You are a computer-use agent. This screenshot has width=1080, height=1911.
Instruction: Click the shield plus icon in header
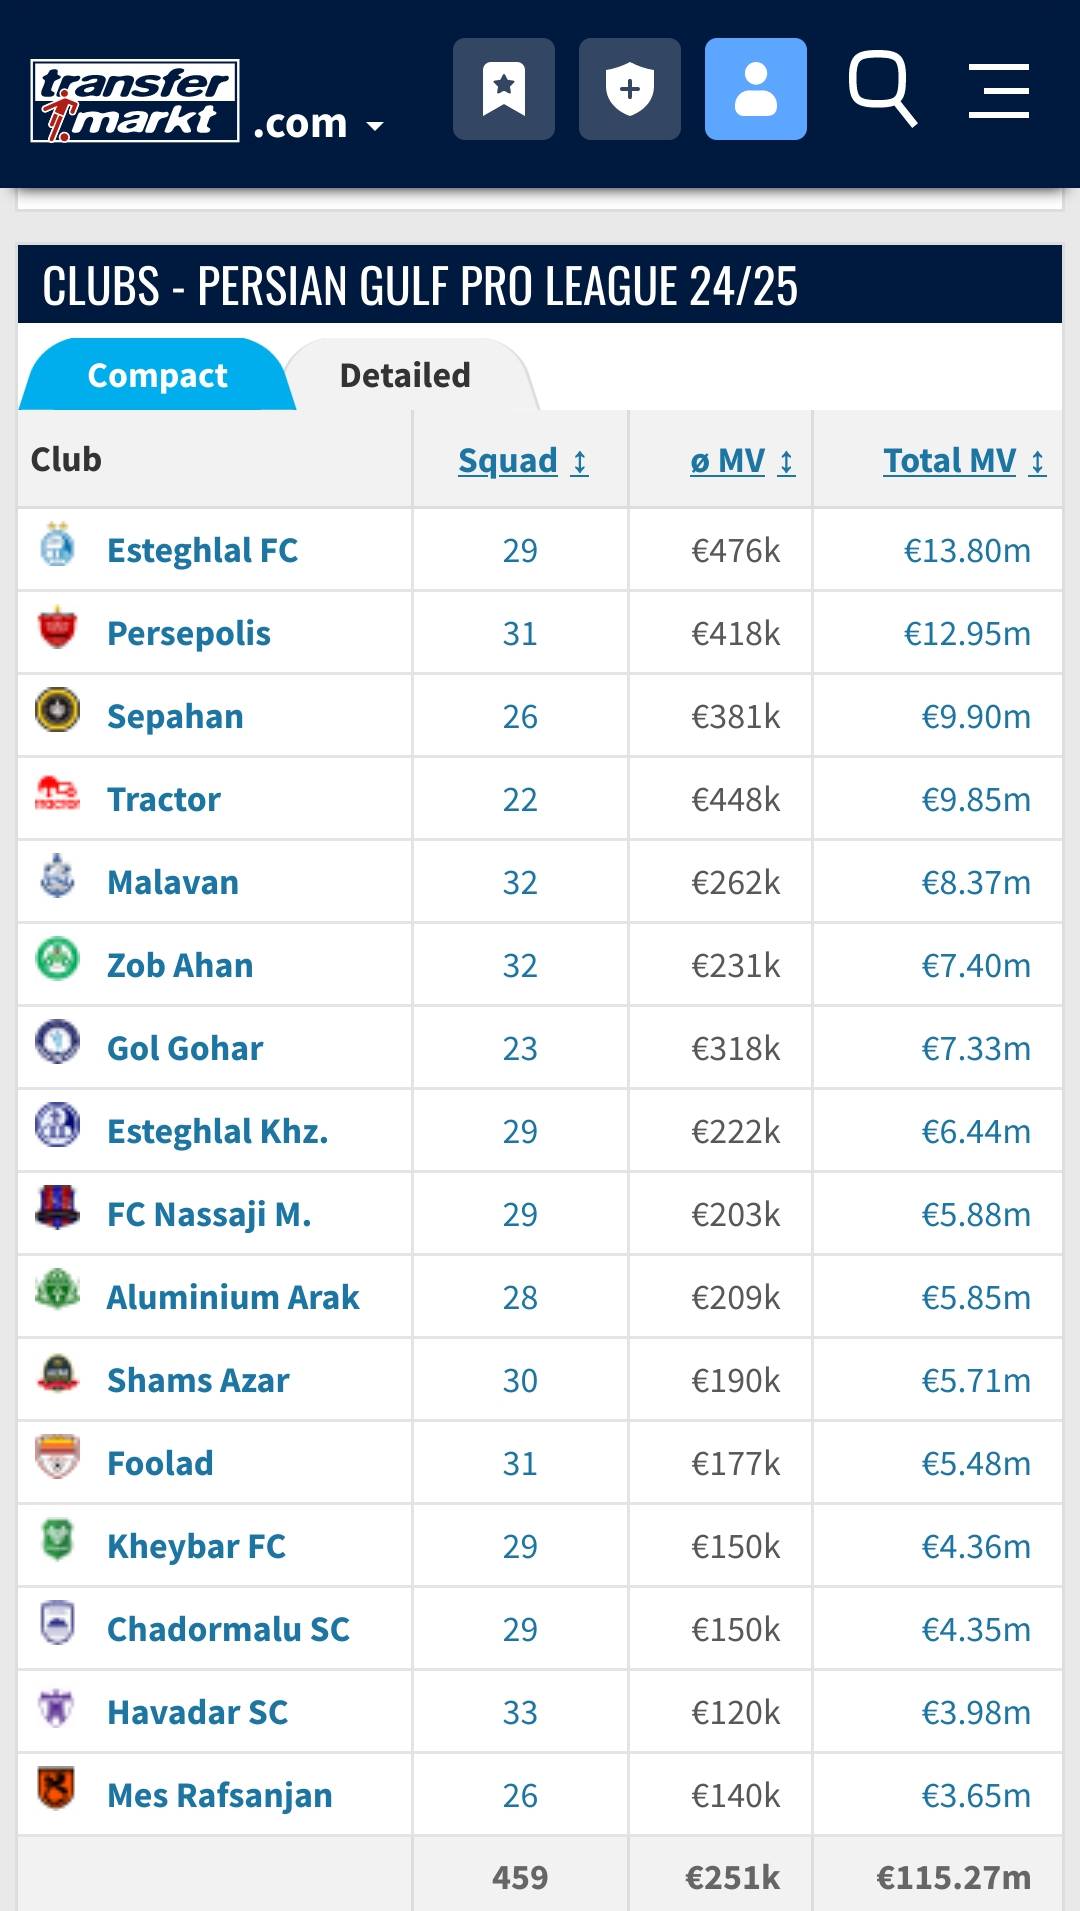pos(630,89)
